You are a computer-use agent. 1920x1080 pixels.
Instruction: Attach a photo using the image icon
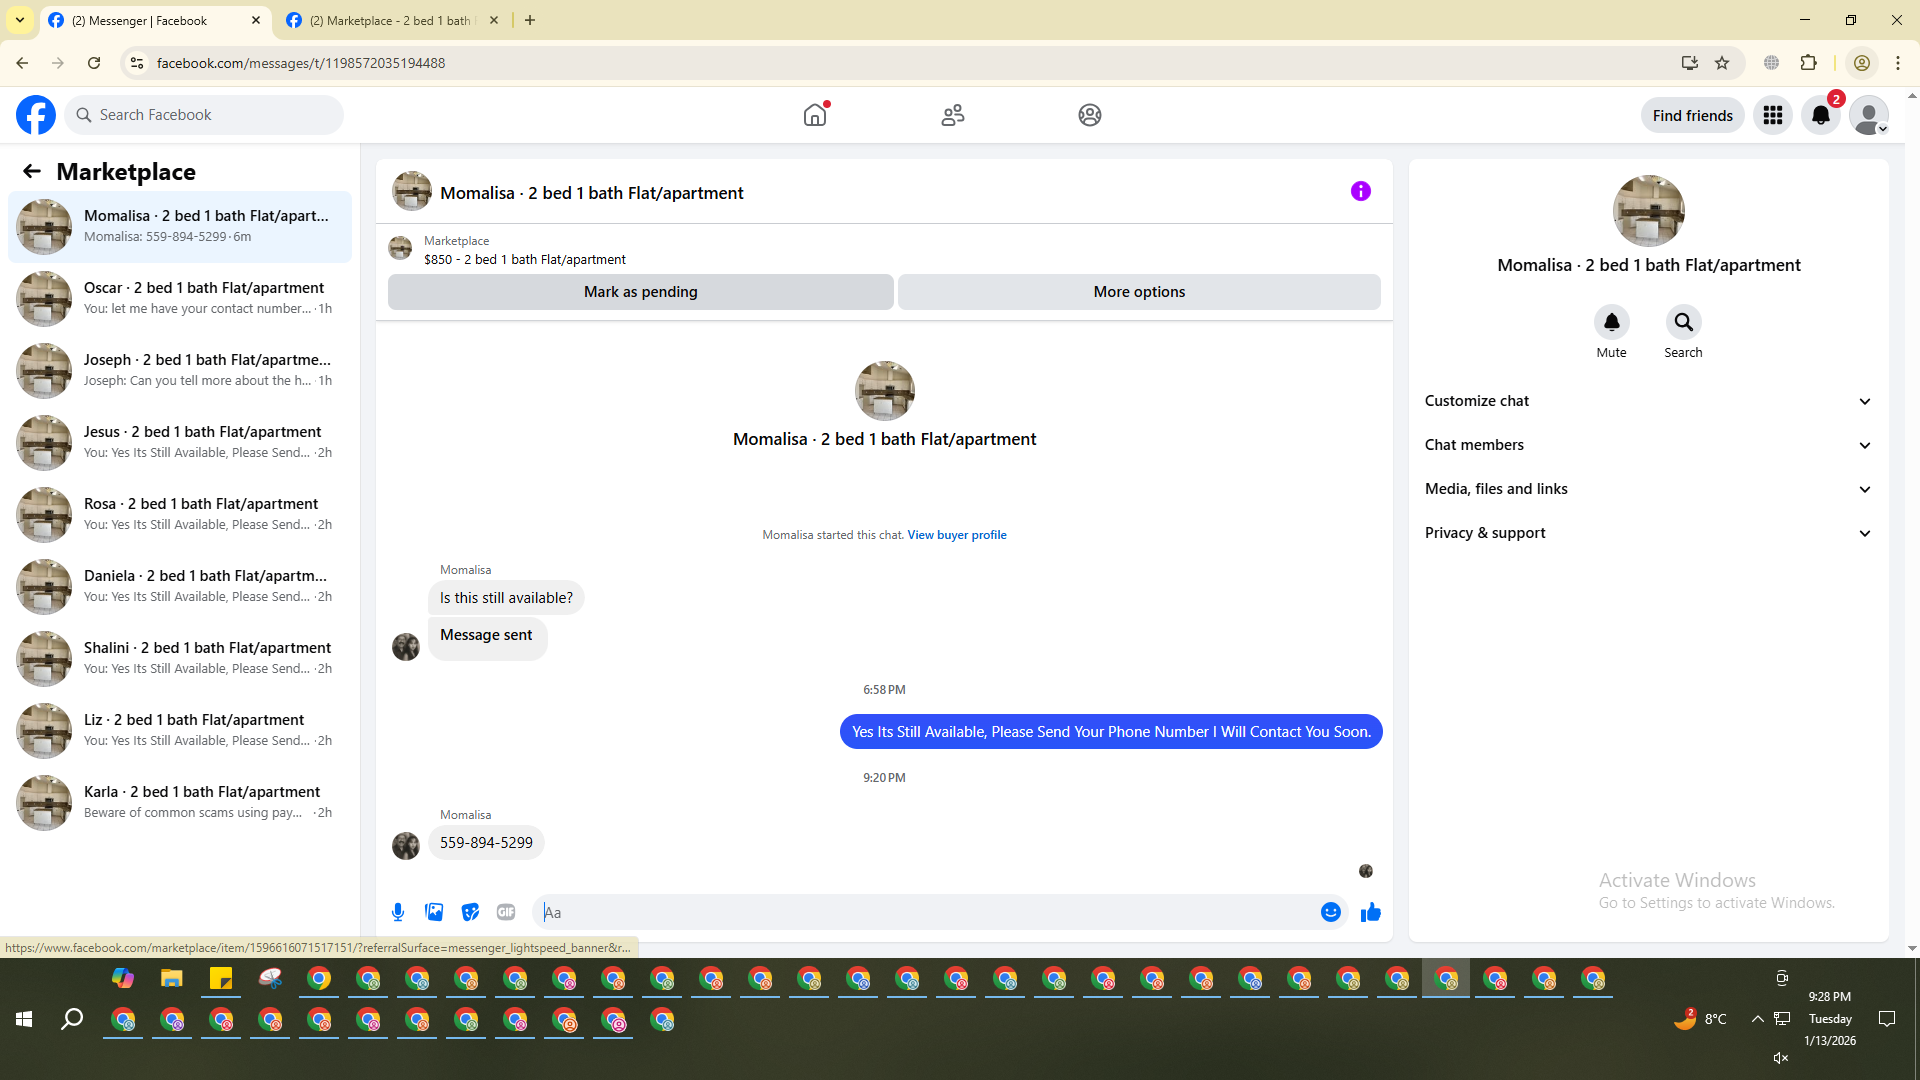pyautogui.click(x=434, y=912)
